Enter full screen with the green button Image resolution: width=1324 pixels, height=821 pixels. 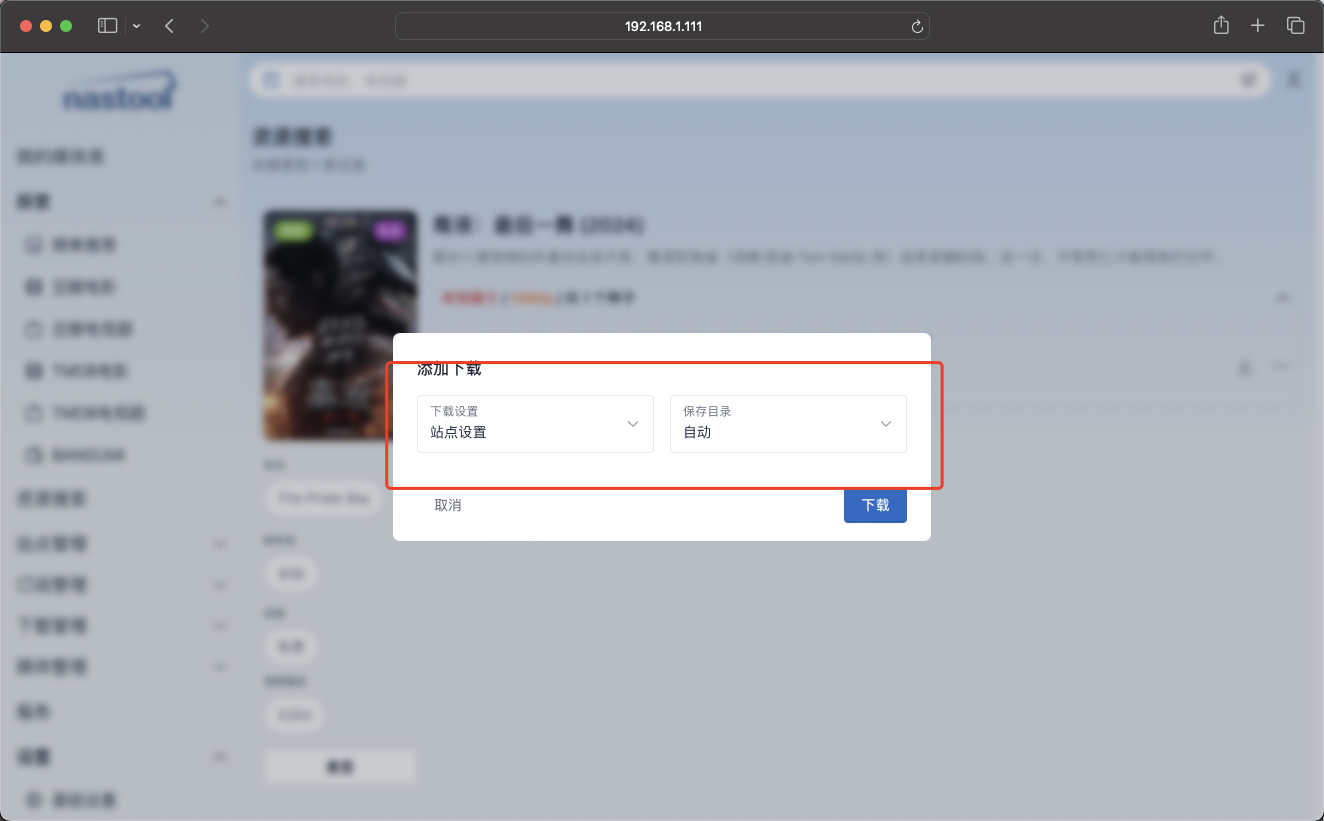coord(66,26)
